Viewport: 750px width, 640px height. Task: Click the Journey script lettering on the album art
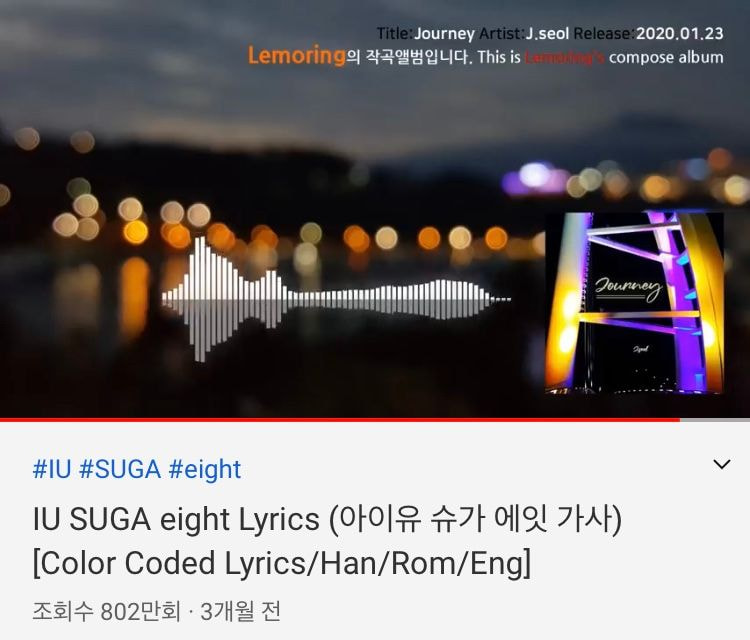coord(628,288)
